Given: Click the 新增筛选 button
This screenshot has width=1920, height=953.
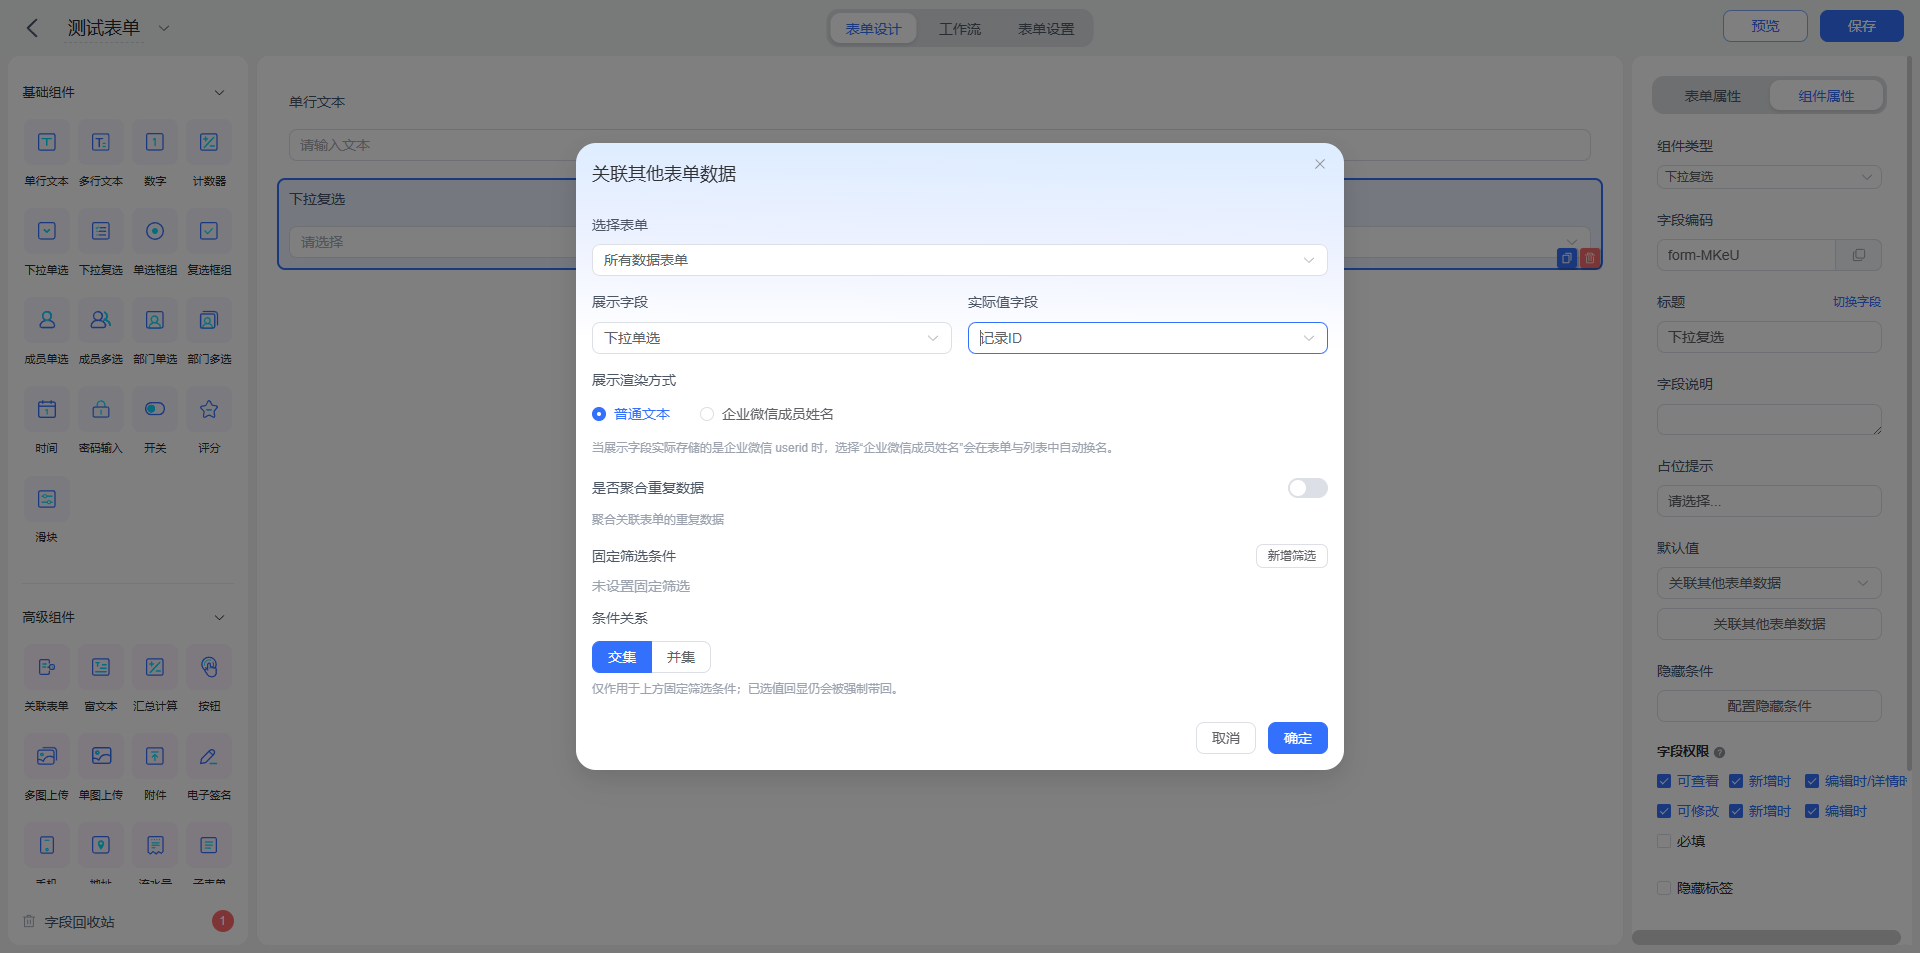Looking at the screenshot, I should point(1291,556).
